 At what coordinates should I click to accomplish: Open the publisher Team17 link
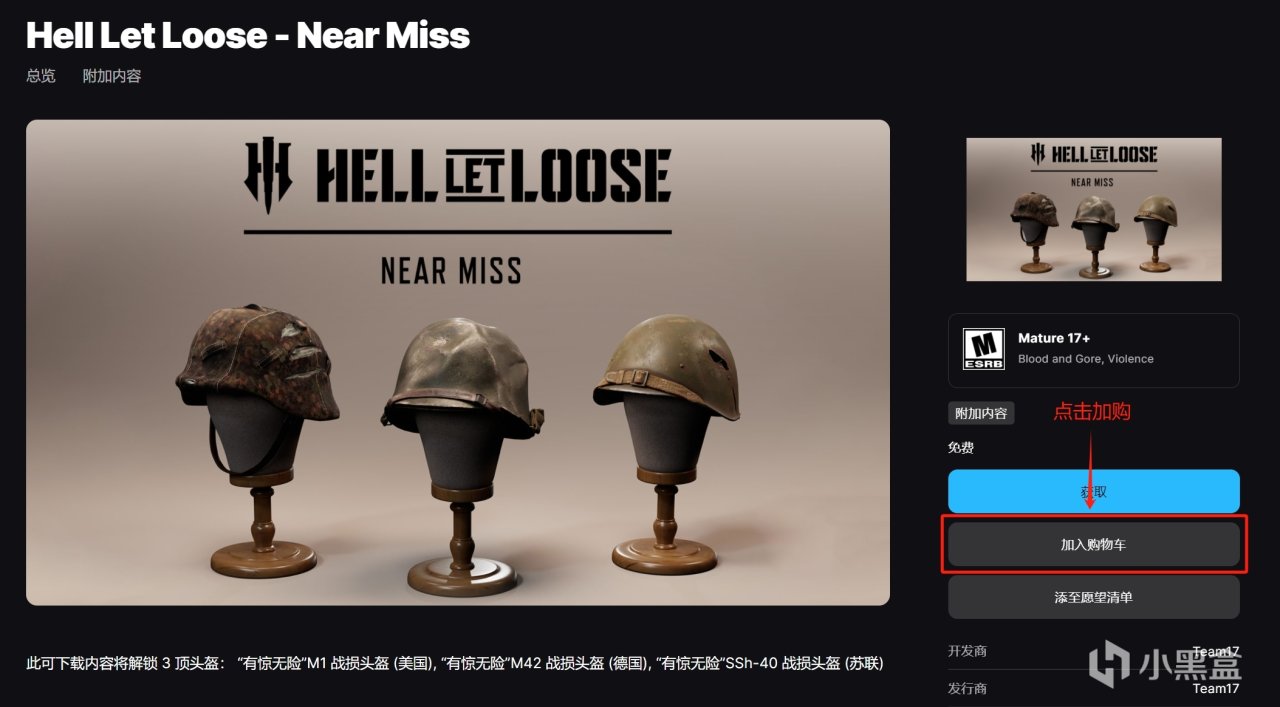click(x=1215, y=688)
